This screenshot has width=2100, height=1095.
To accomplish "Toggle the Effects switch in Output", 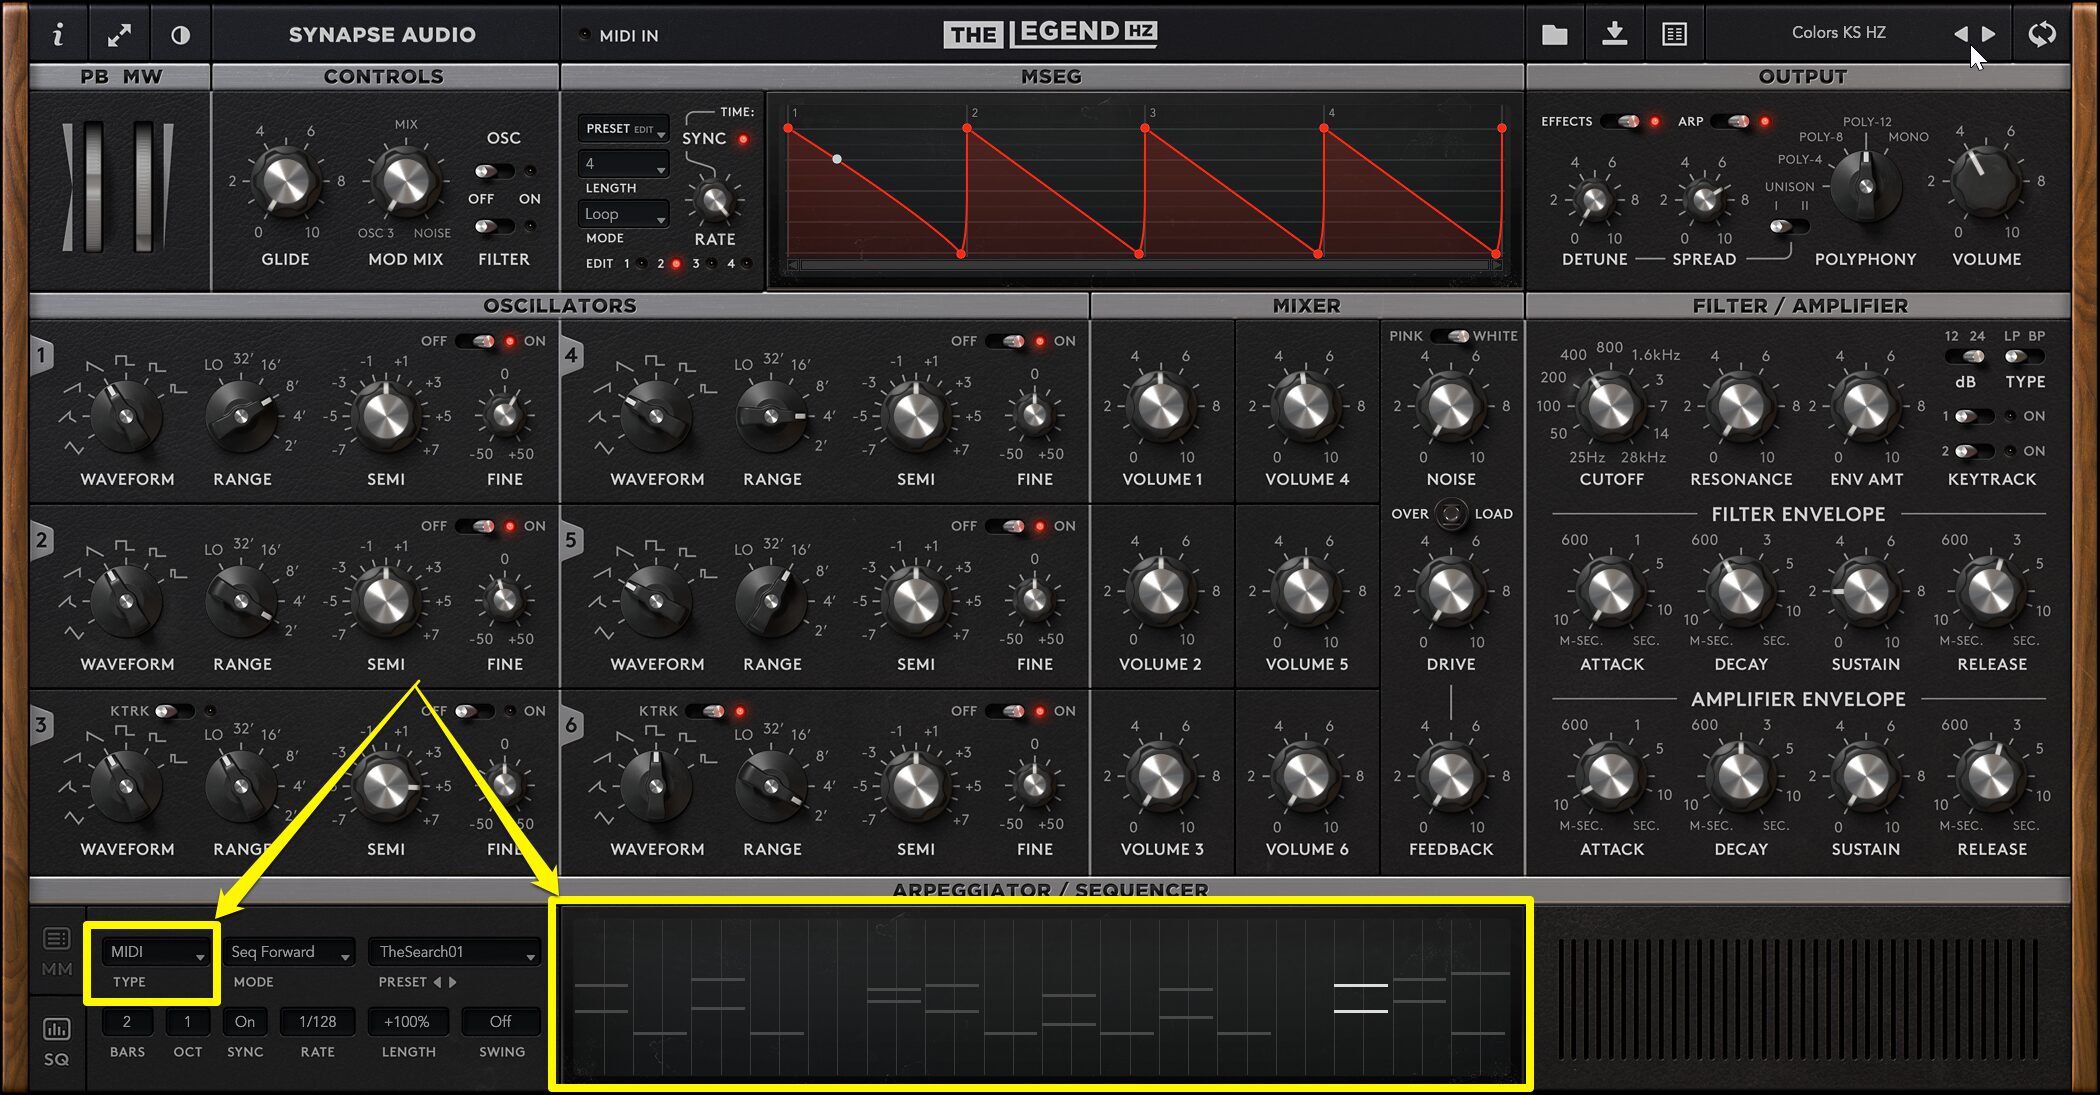I will pos(1621,121).
